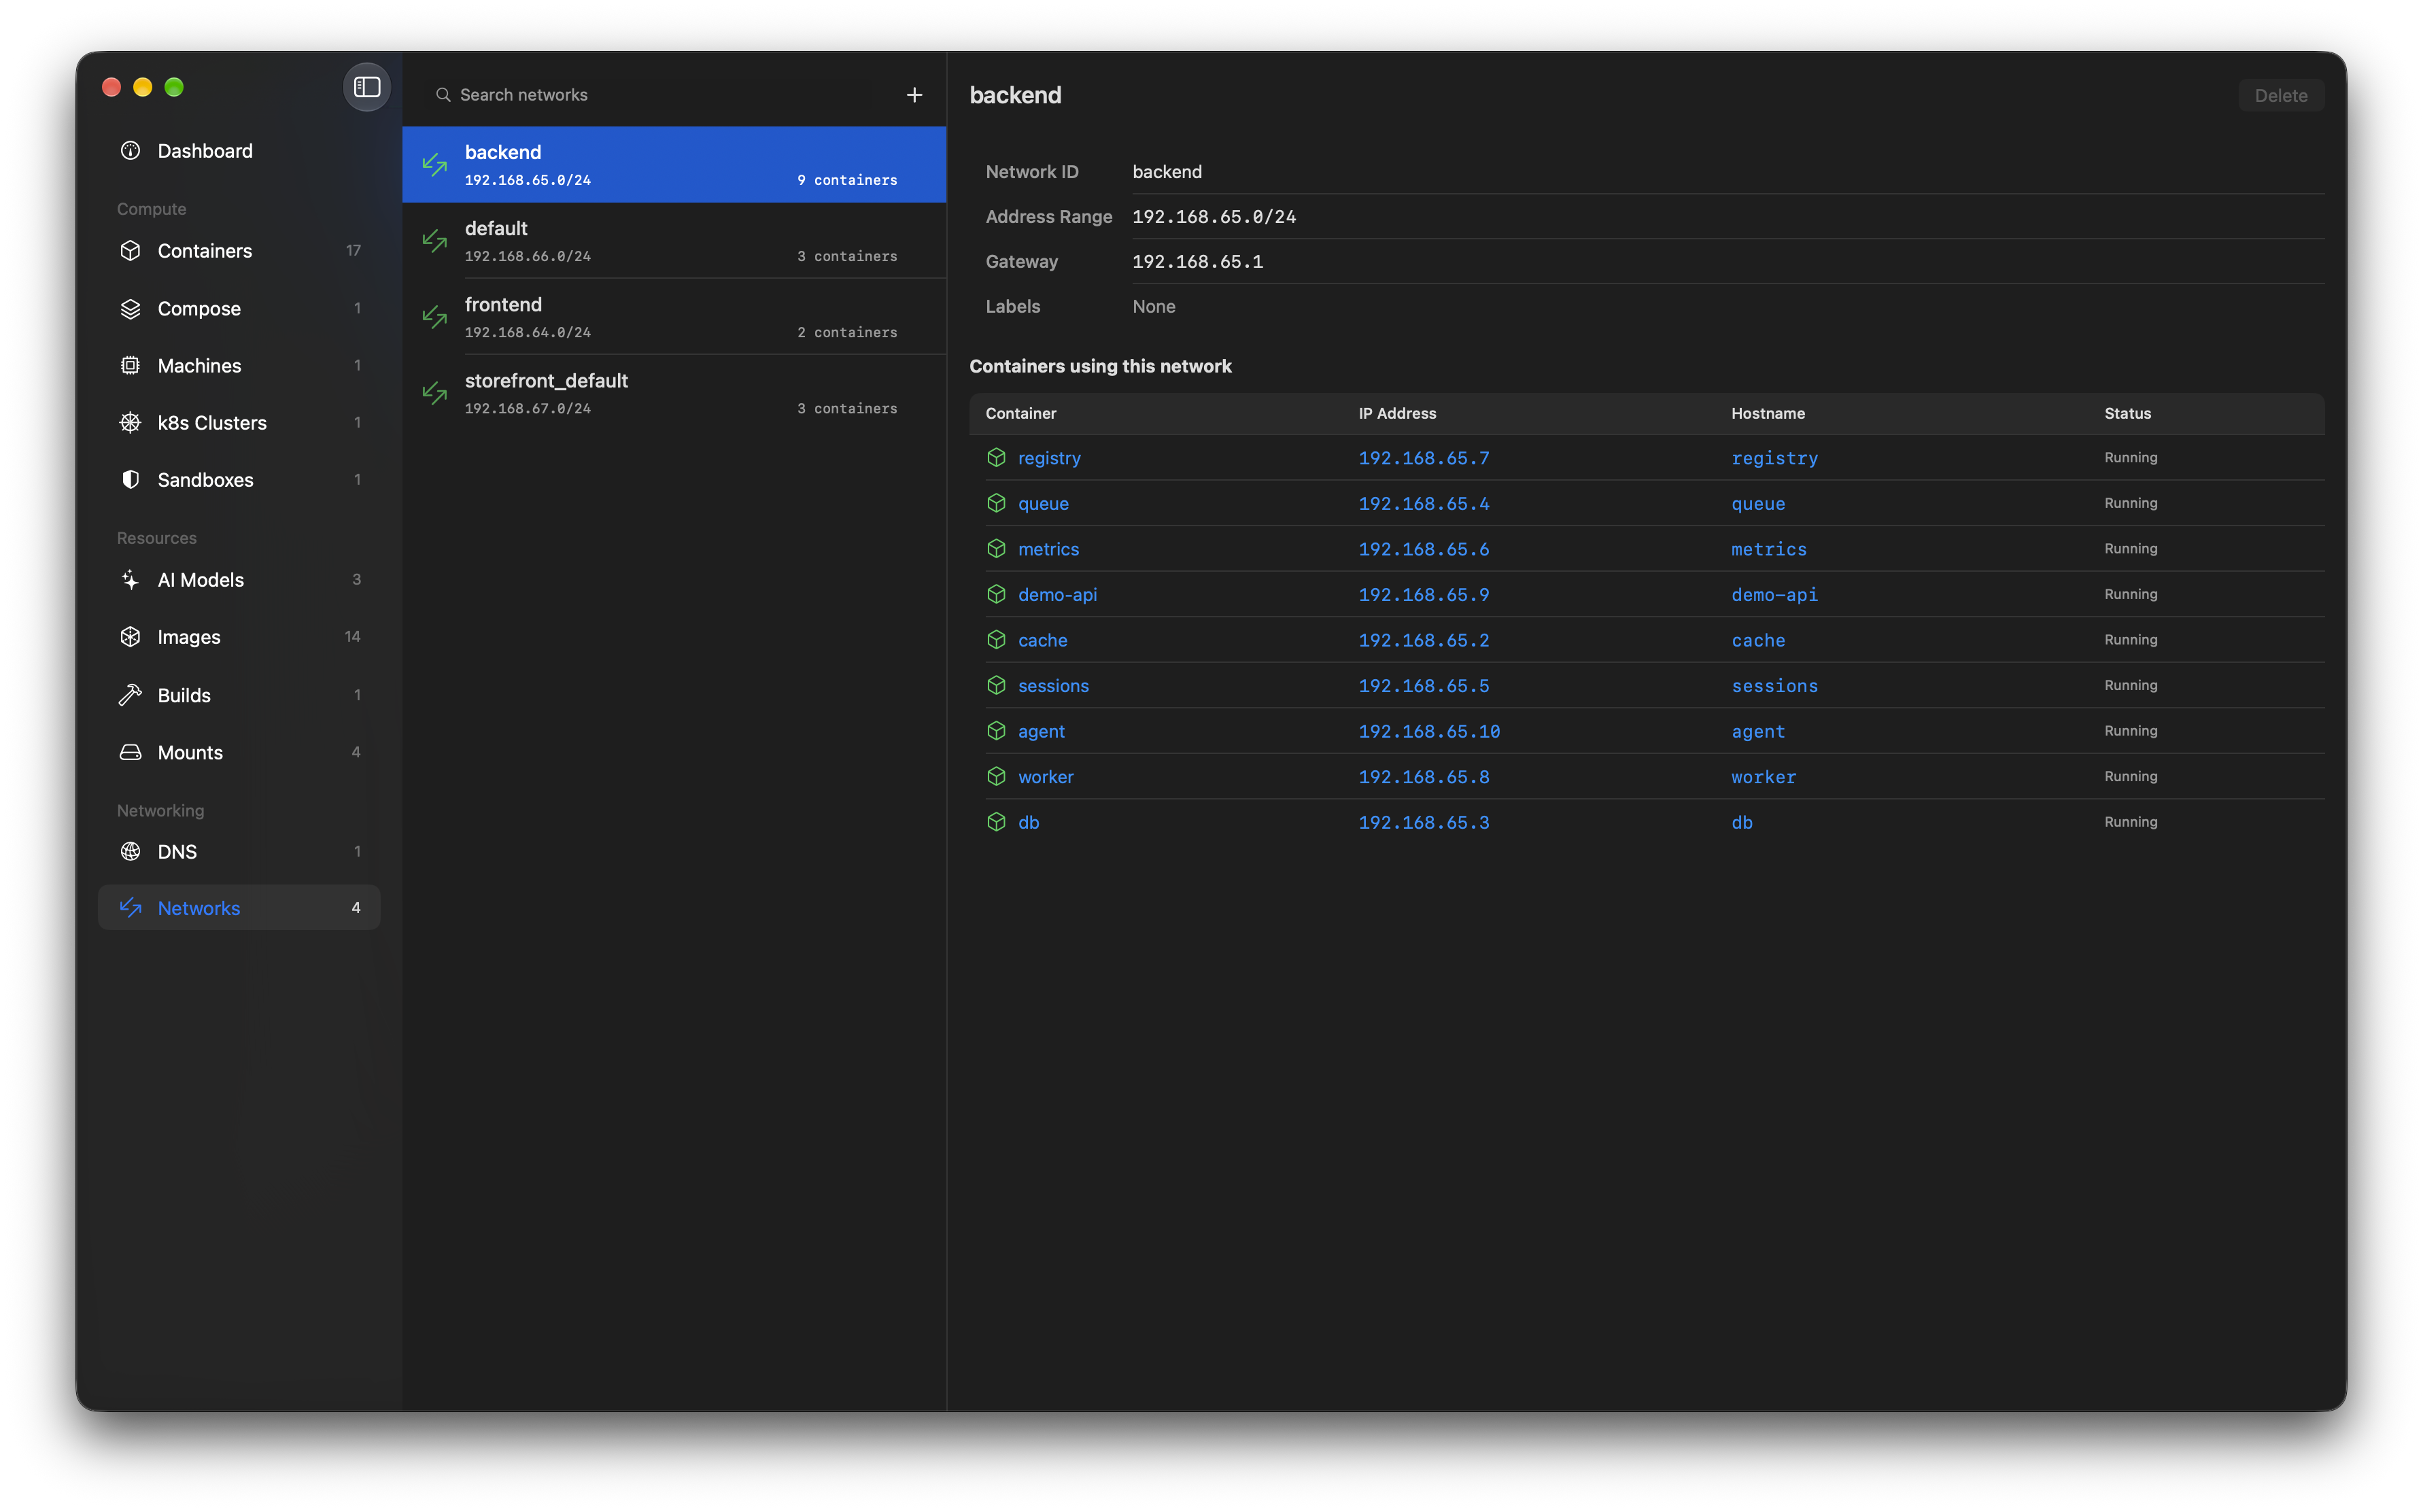Screen dimensions: 2423x1512
Task: Open the metrics container link
Action: (1048, 549)
